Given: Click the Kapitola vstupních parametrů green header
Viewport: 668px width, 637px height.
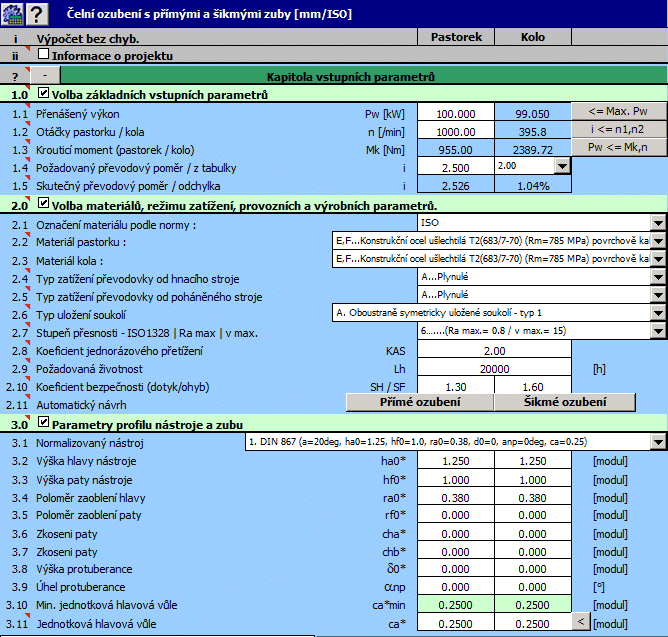Looking at the screenshot, I should point(364,76).
